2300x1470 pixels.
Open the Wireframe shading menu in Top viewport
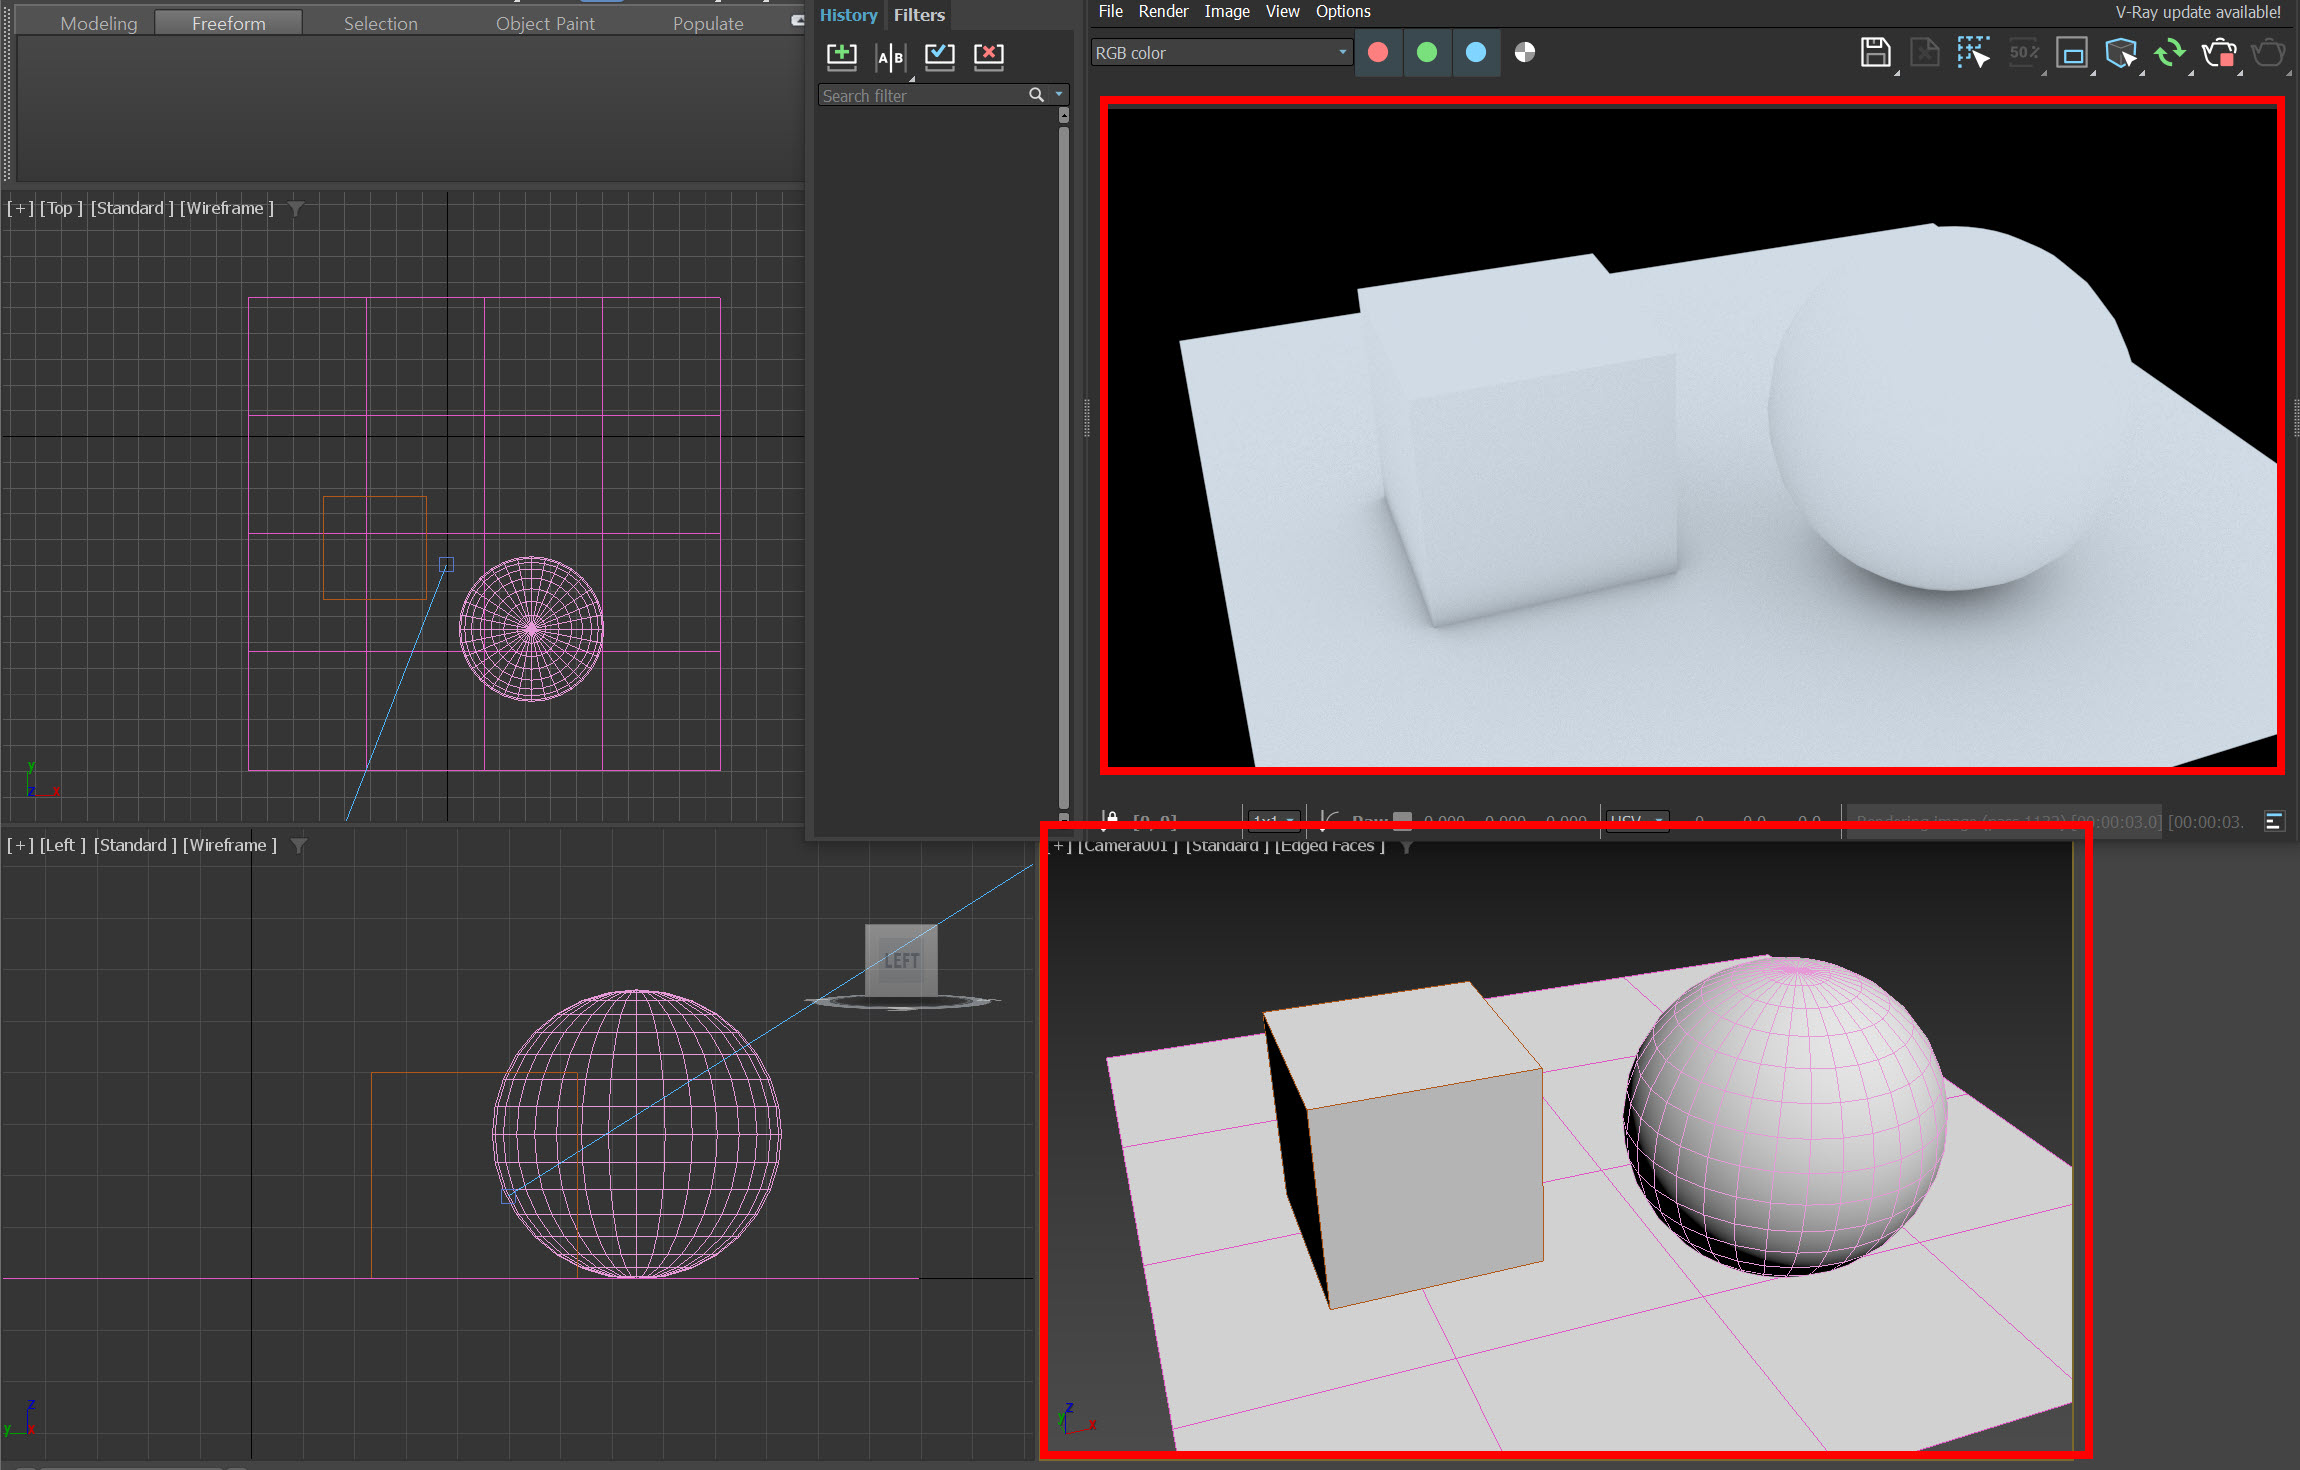coord(226,208)
